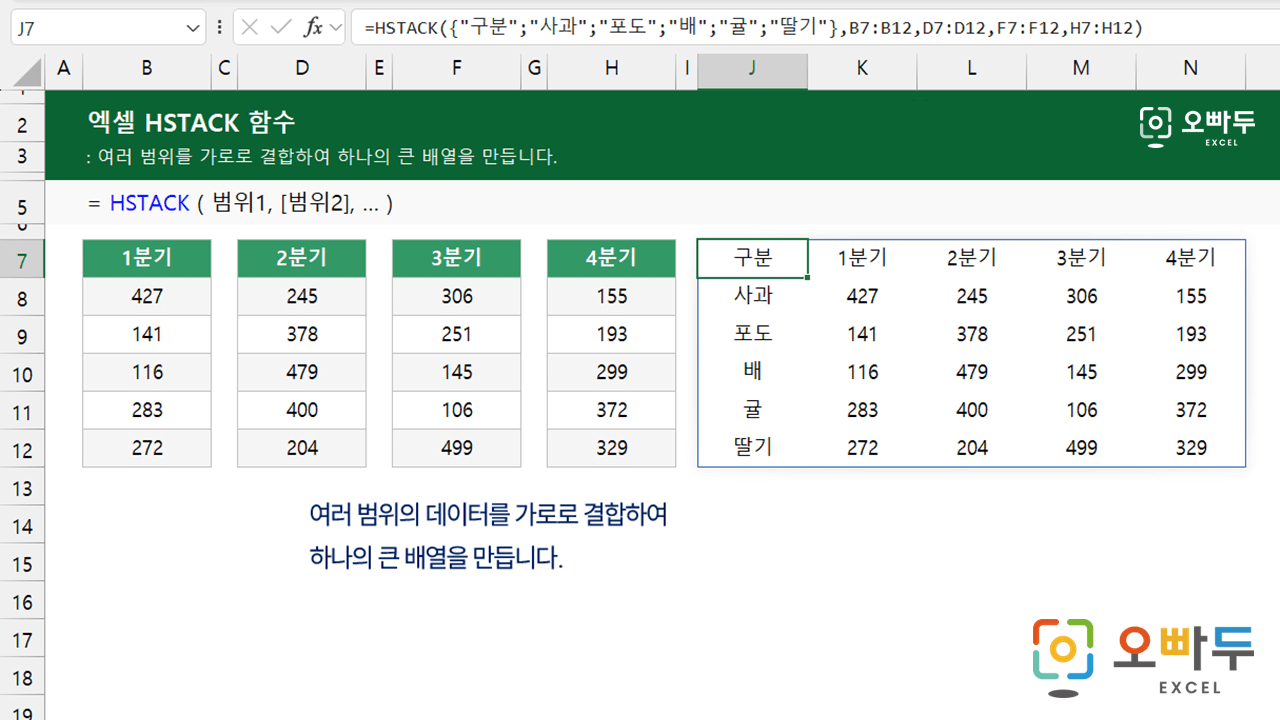Select column D header
This screenshot has width=1280, height=720.
(302, 68)
